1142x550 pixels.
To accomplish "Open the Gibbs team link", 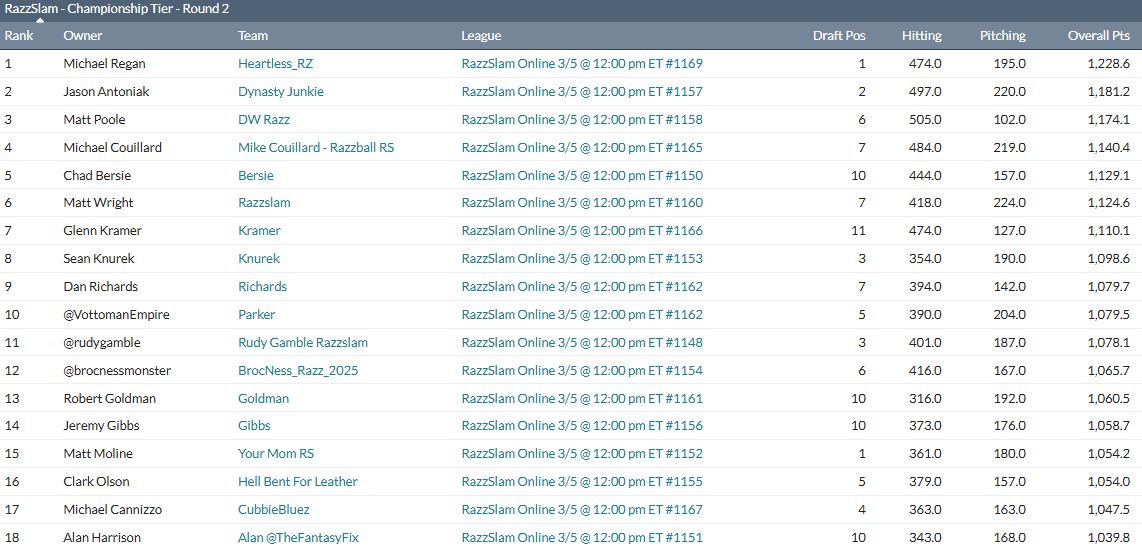I will tap(254, 425).
